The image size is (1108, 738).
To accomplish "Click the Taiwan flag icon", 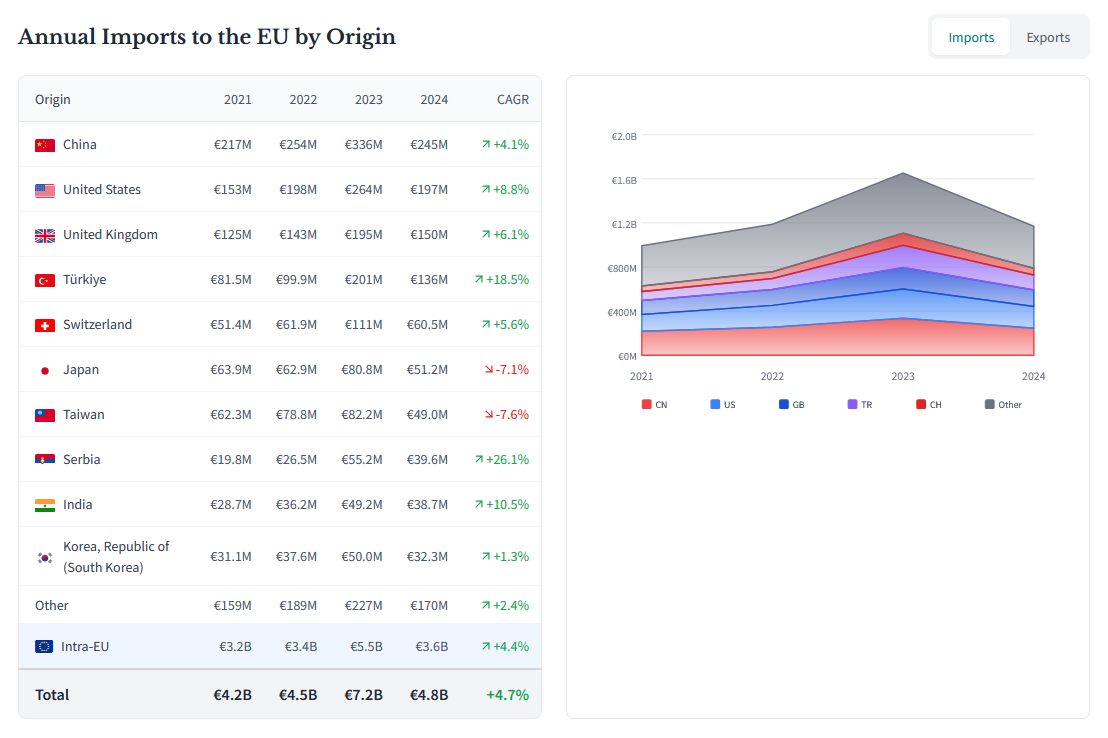I will coord(44,414).
